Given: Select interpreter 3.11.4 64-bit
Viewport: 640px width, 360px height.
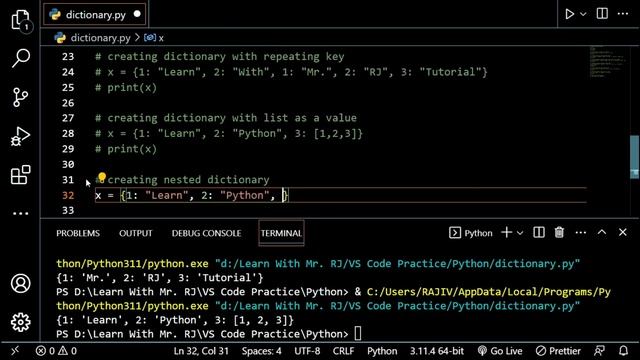Looking at the screenshot, I should [x=437, y=351].
